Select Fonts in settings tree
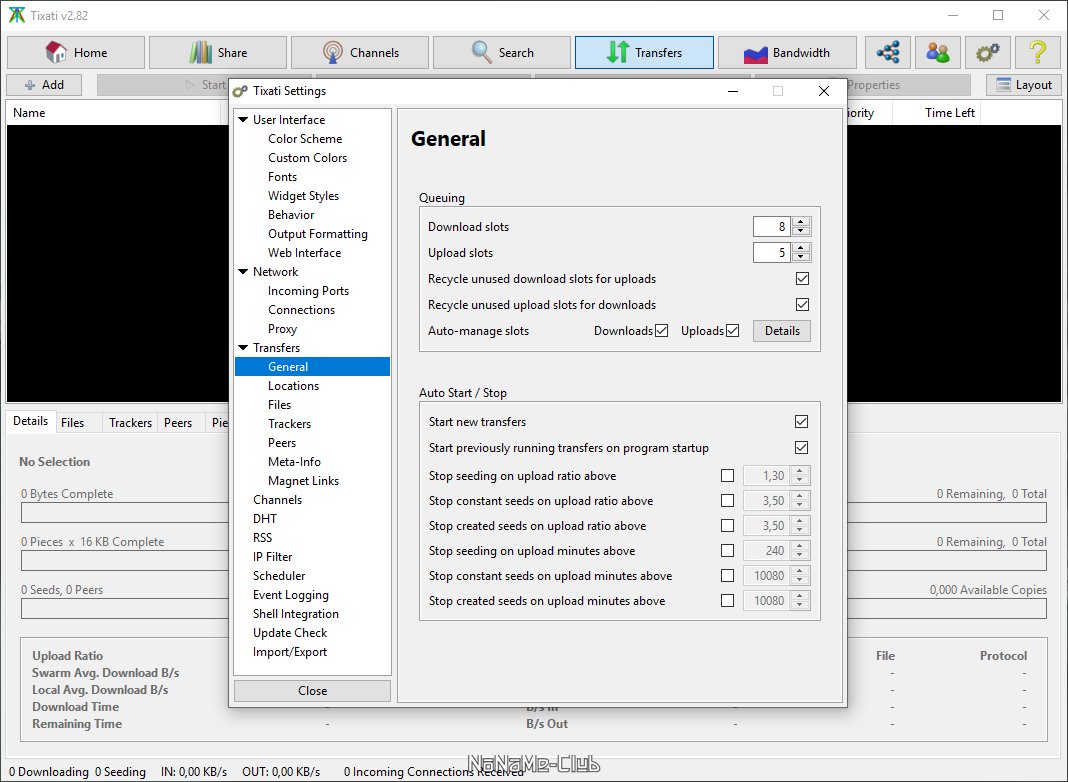Viewport: 1068px width, 782px height. 283,176
